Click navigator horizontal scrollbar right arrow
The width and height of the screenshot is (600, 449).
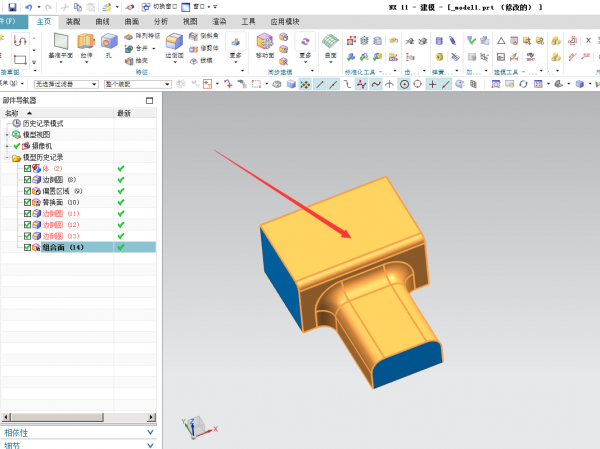(152, 417)
